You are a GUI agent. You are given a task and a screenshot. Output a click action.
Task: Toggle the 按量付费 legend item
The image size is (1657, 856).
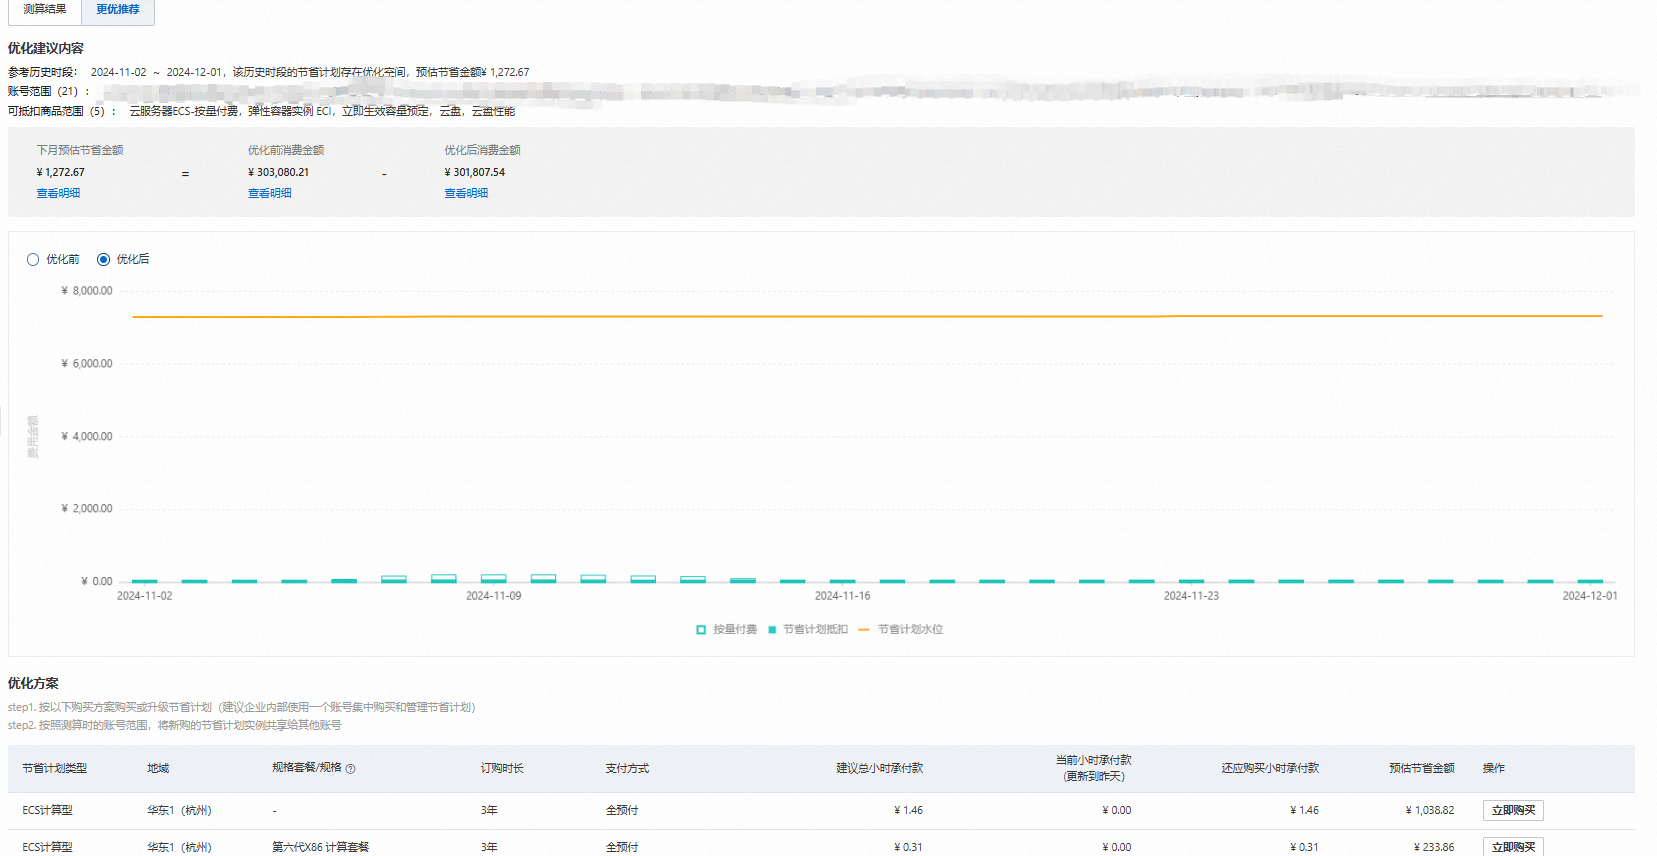(727, 629)
